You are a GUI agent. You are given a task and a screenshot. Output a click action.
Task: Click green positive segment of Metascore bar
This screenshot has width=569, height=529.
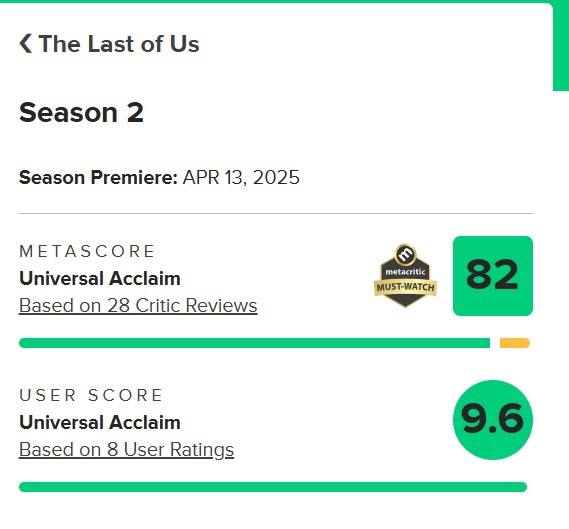click(254, 343)
